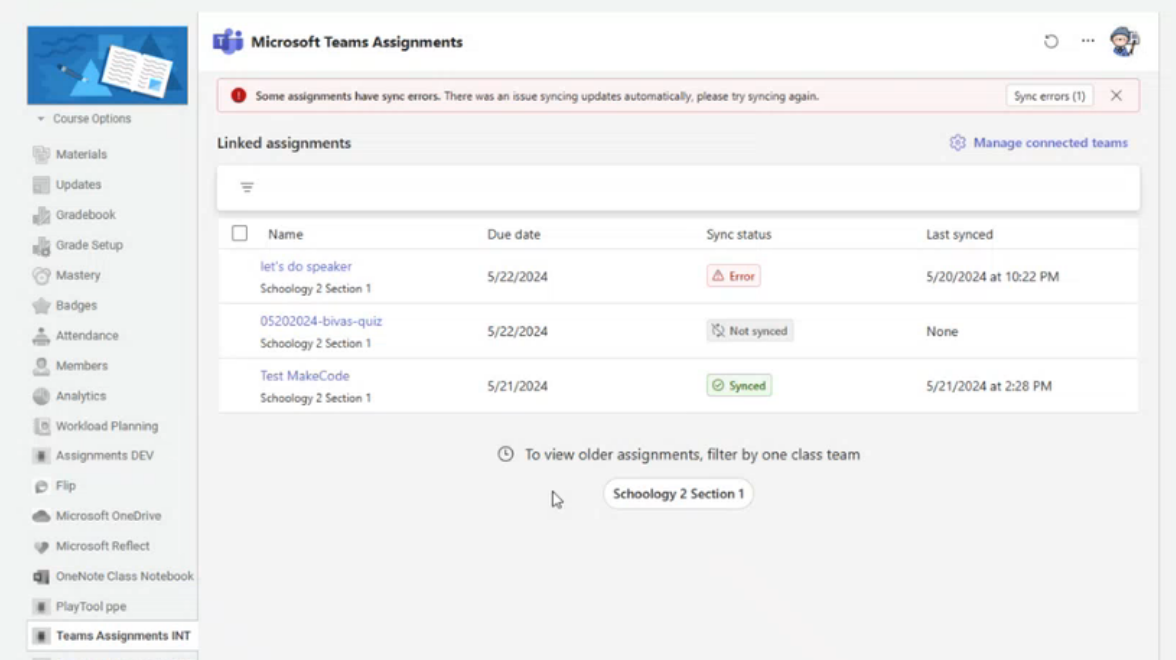Click the 5/21/2024 at 2:28 PM cell
The width and height of the screenshot is (1176, 660).
click(988, 386)
